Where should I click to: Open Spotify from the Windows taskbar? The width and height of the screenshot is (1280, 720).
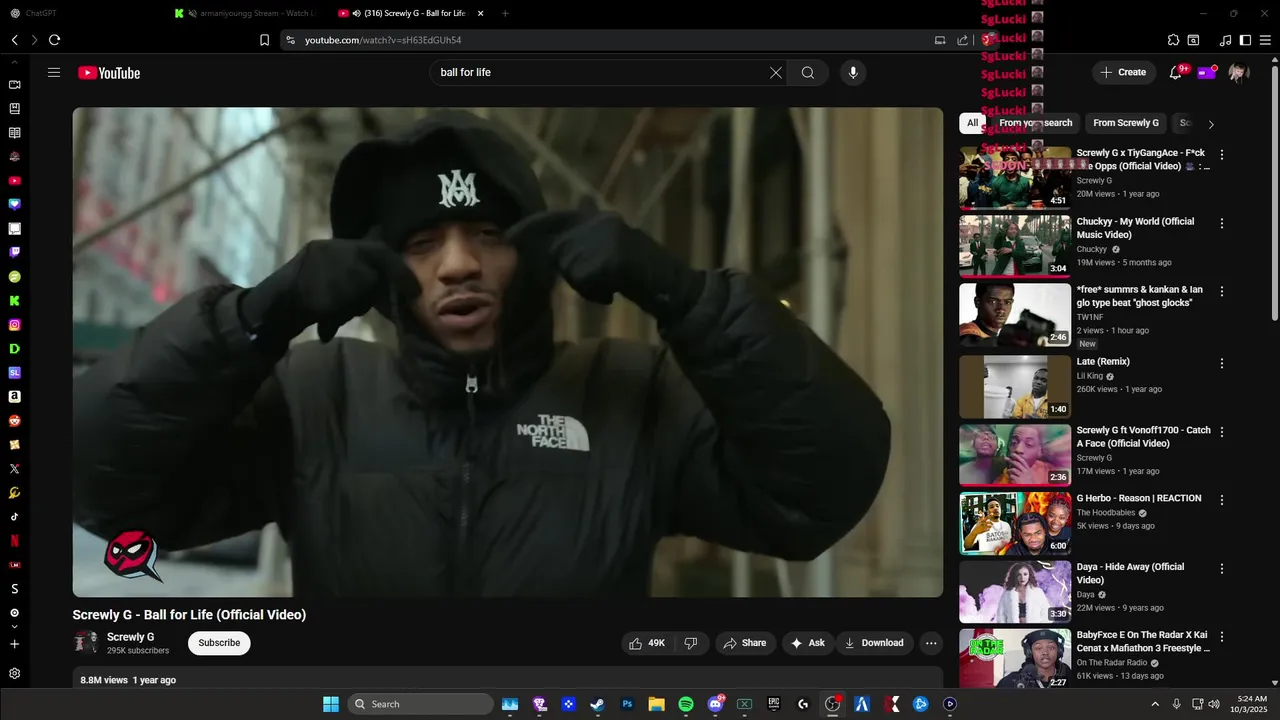[x=686, y=704]
